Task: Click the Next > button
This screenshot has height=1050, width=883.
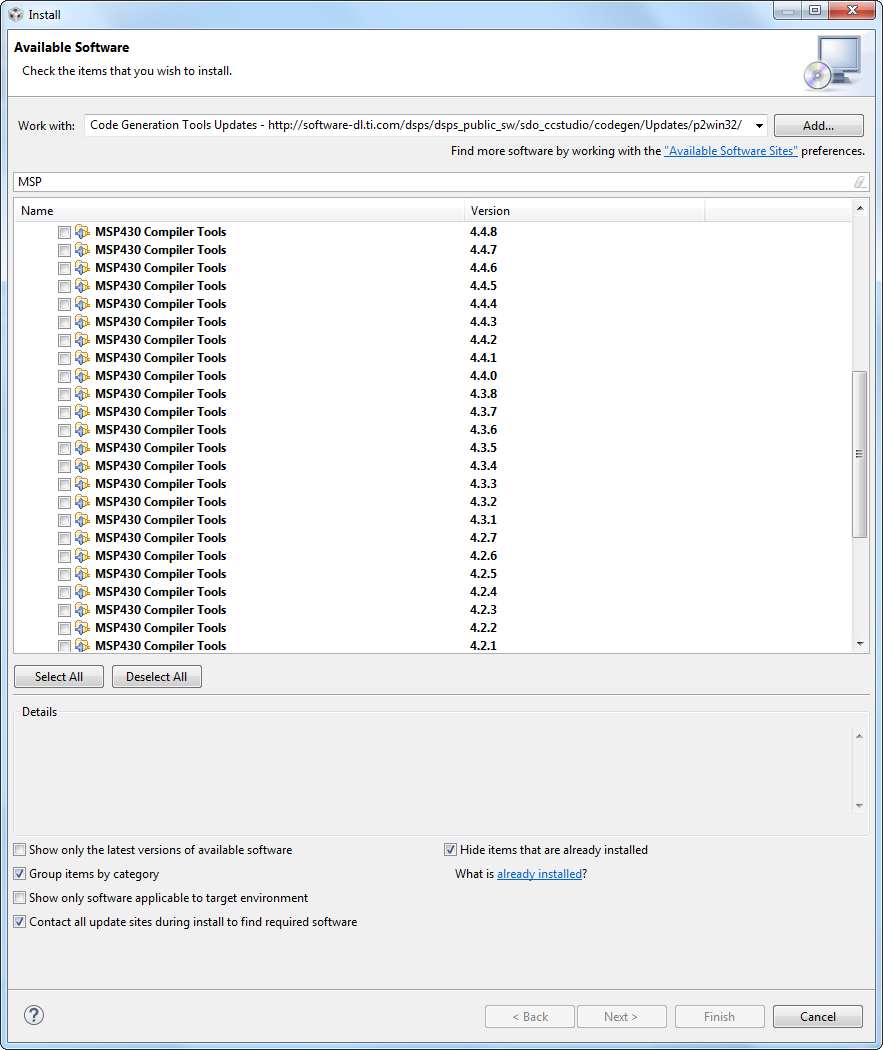Action: pos(621,1017)
